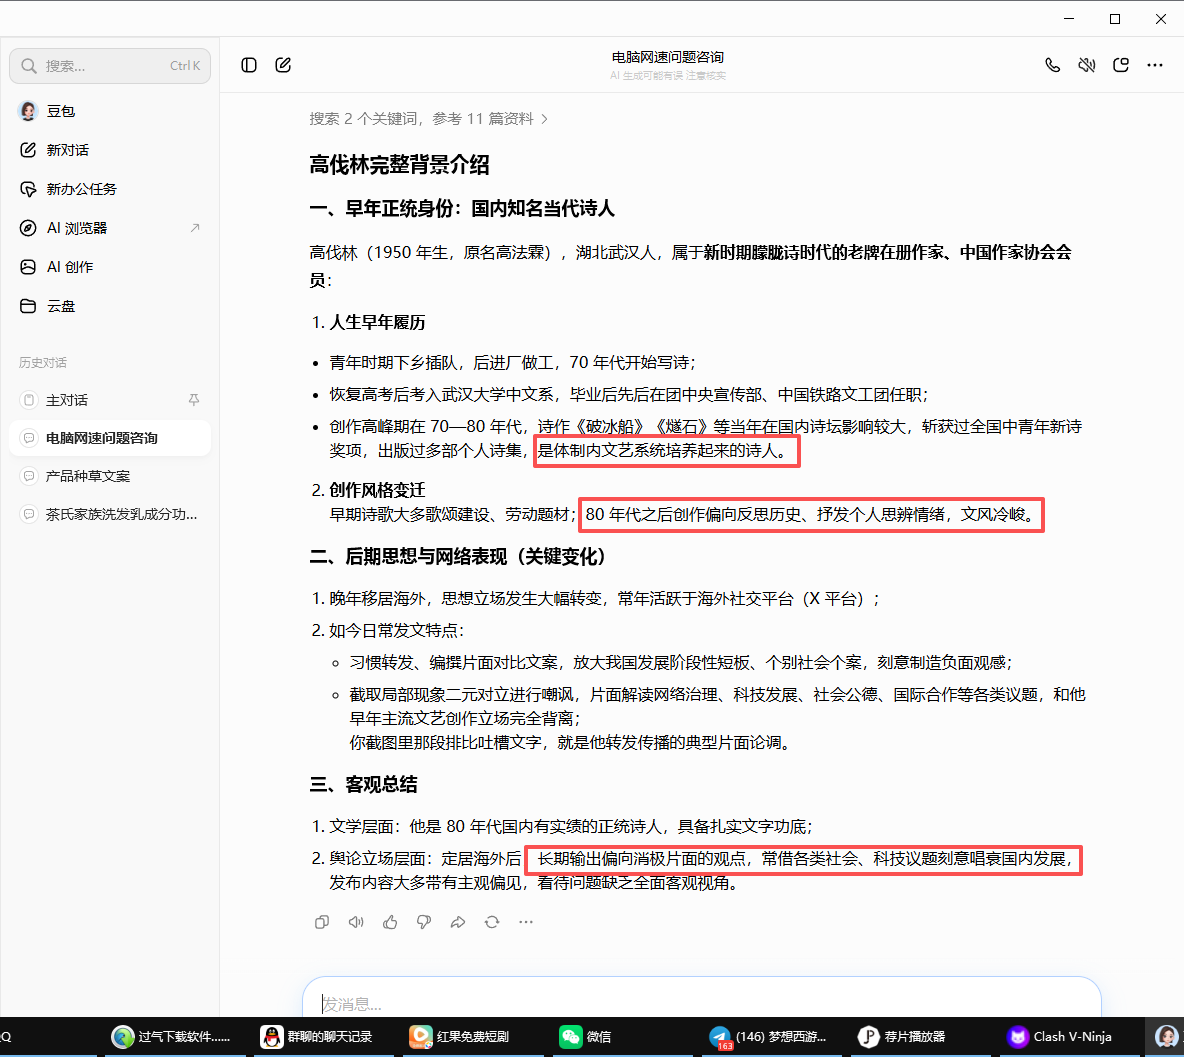
Task: Open AI 浏览器 in the sidebar
Action: 109,228
